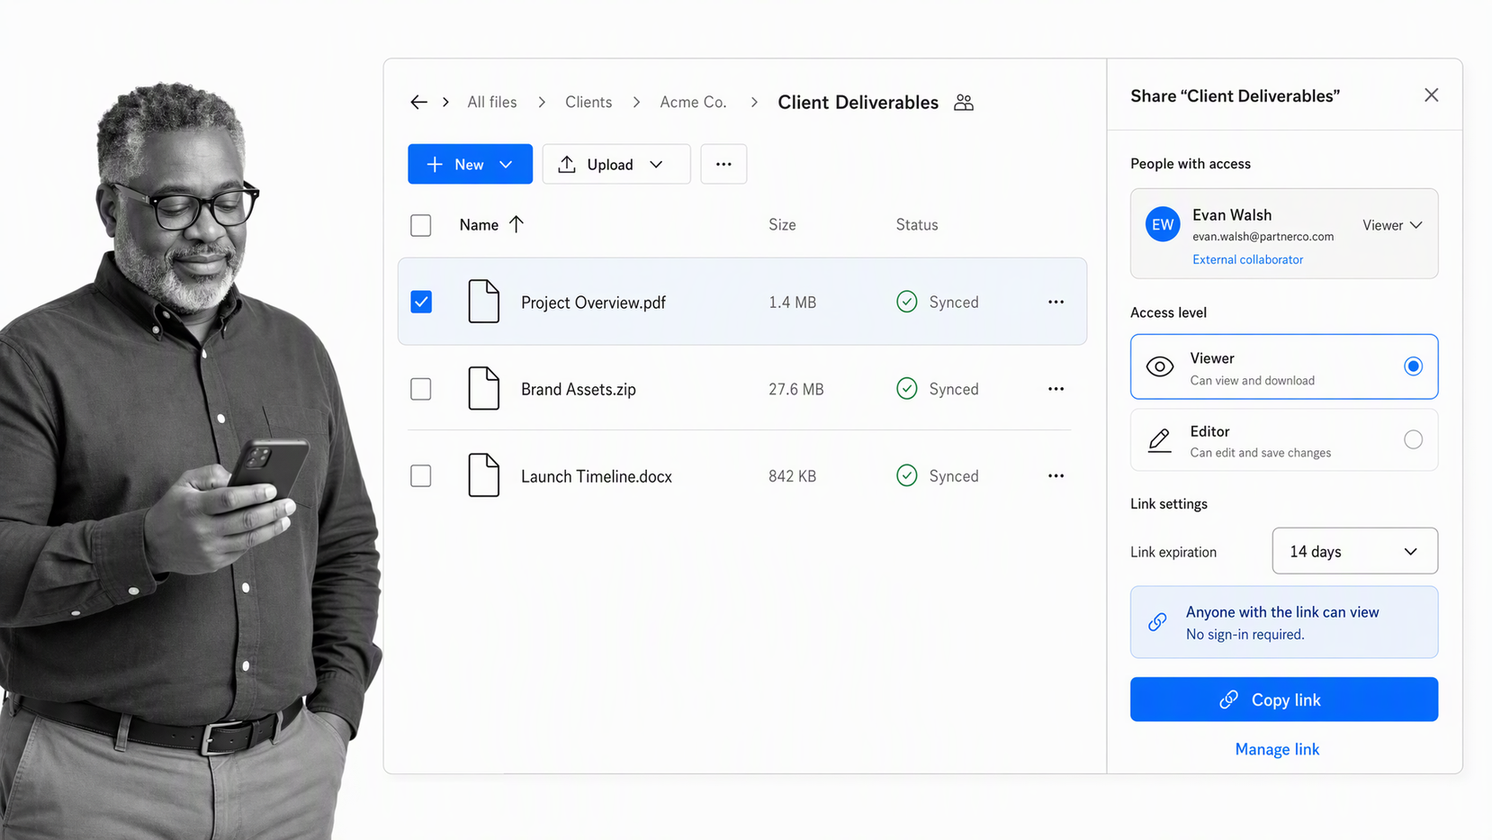Close the Share Client Deliverables panel
This screenshot has width=1492, height=840.
click(x=1432, y=95)
